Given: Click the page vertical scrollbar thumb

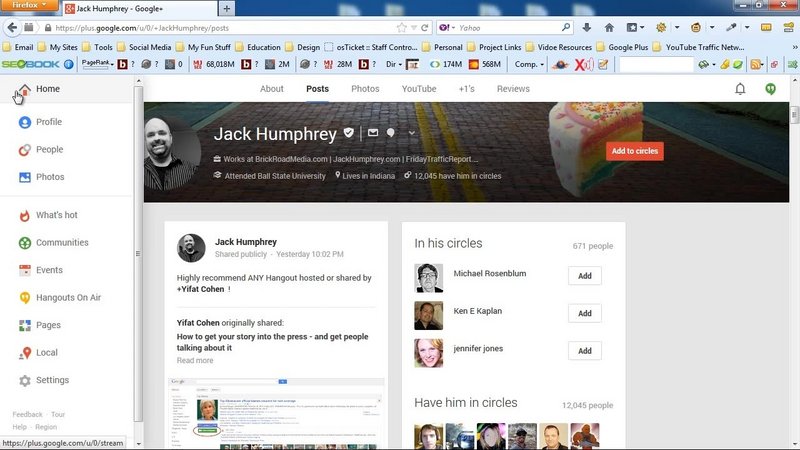Looking at the screenshot, I should 794,114.
